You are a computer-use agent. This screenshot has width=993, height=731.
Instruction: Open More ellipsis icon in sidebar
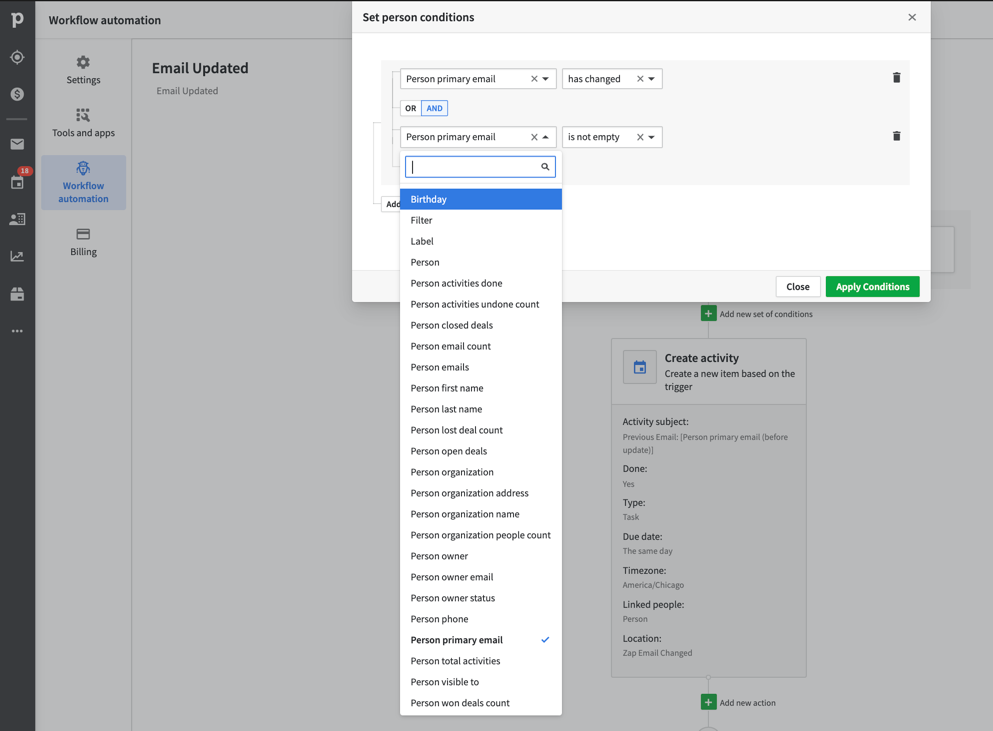tap(17, 331)
